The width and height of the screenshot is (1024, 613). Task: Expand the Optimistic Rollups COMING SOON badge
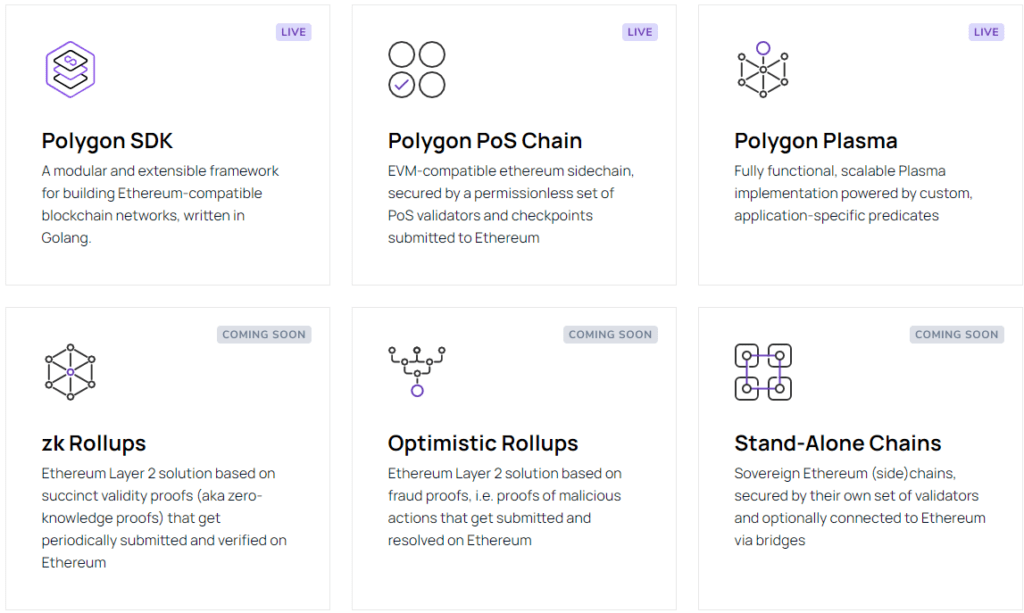point(611,334)
